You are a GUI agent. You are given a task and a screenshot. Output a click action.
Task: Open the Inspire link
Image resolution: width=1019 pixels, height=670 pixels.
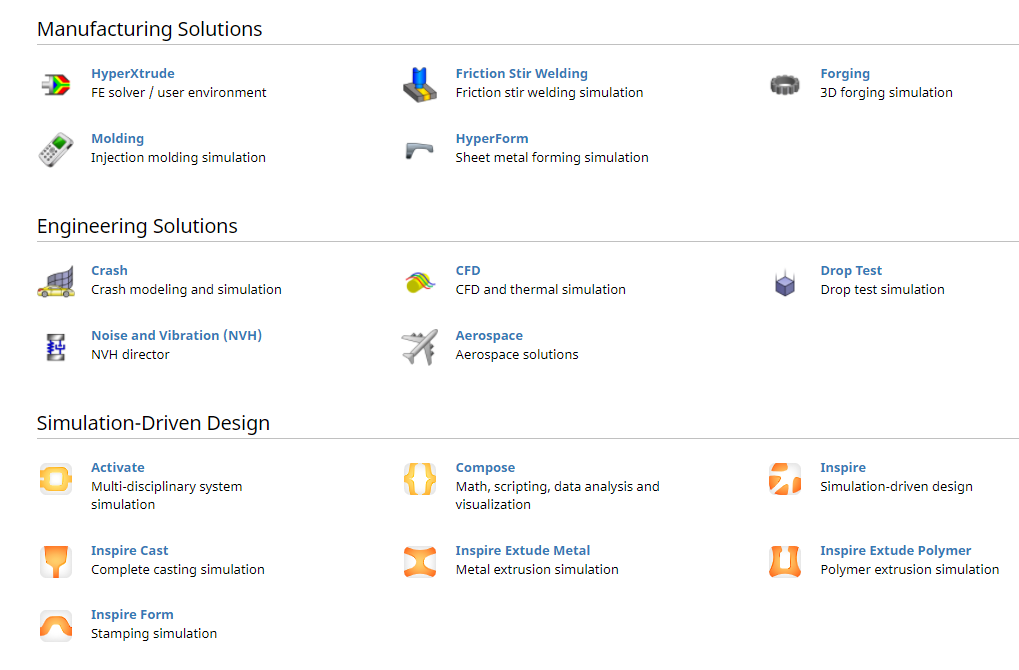(842, 467)
